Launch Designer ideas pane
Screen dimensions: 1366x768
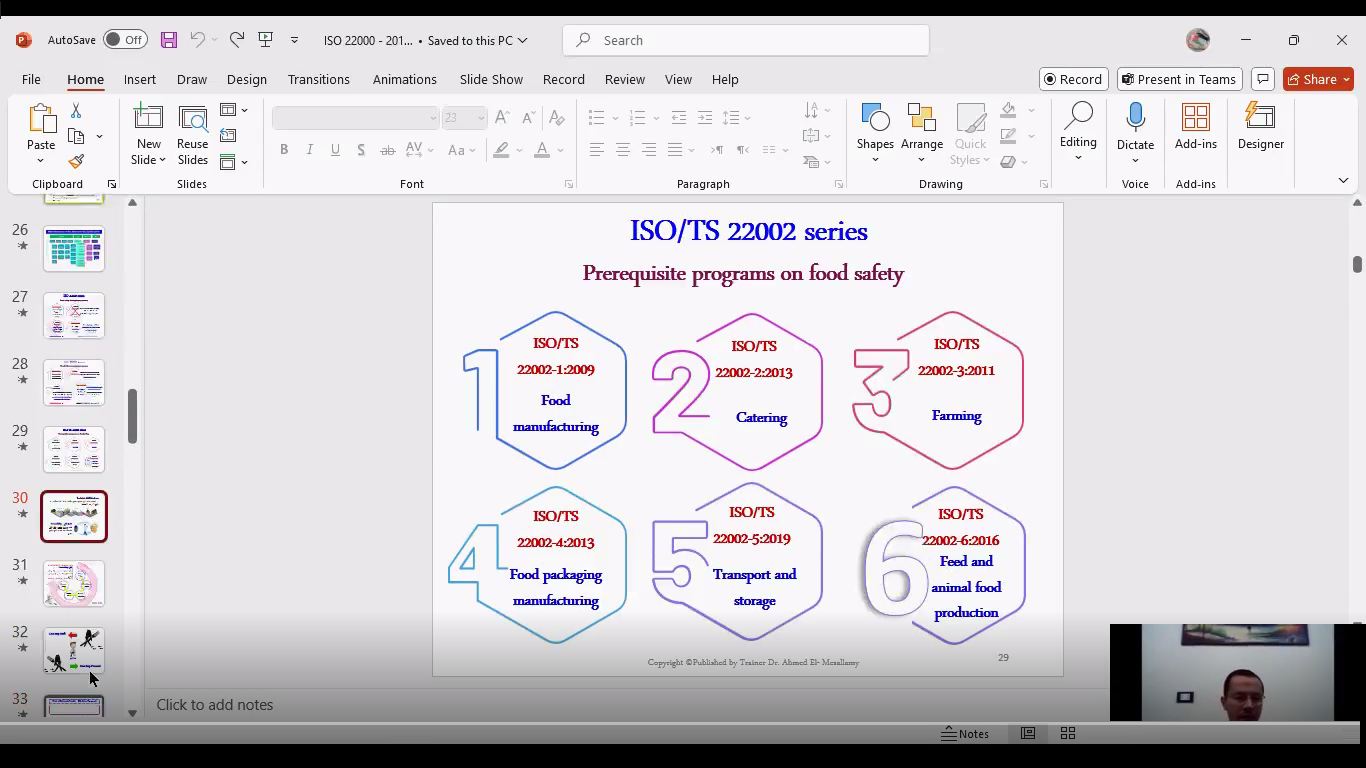pos(1261,127)
